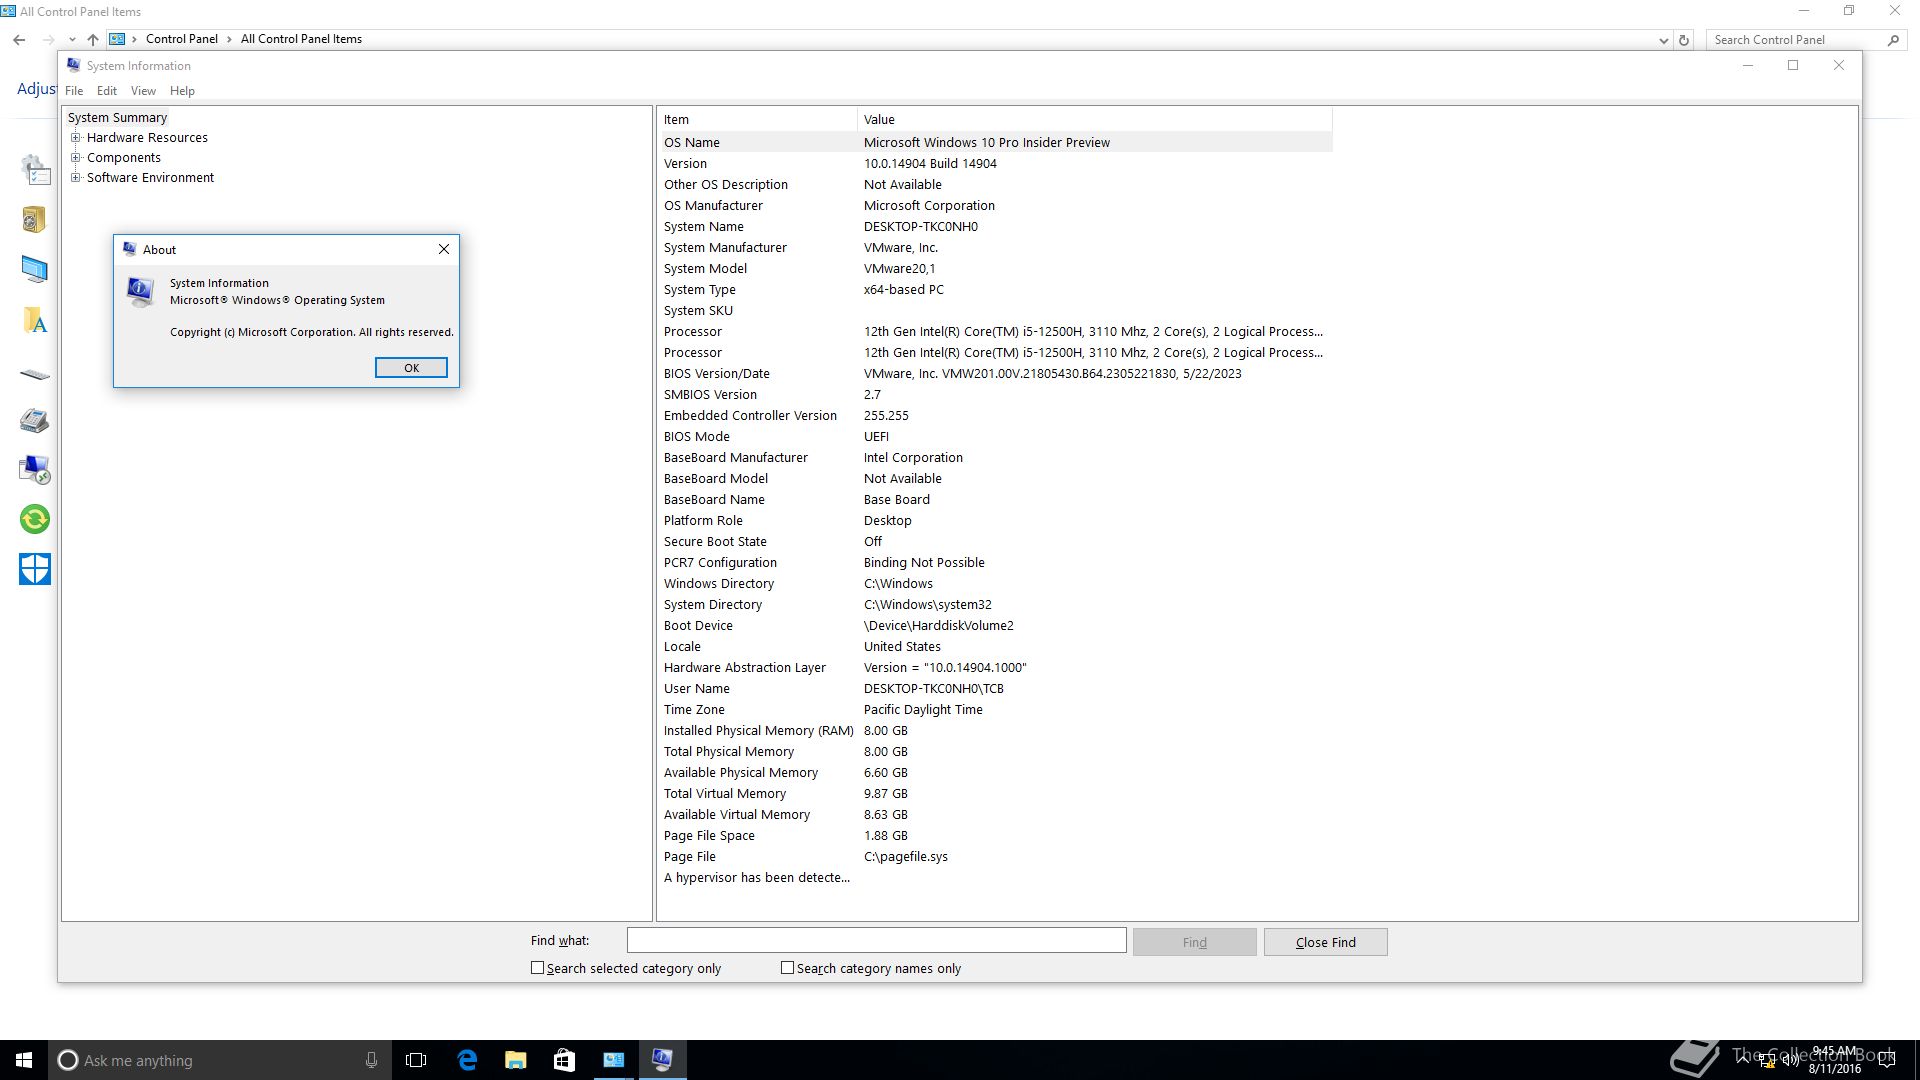This screenshot has width=1920, height=1080.
Task: Switch to the Control Panel taskbar button
Action: click(613, 1060)
